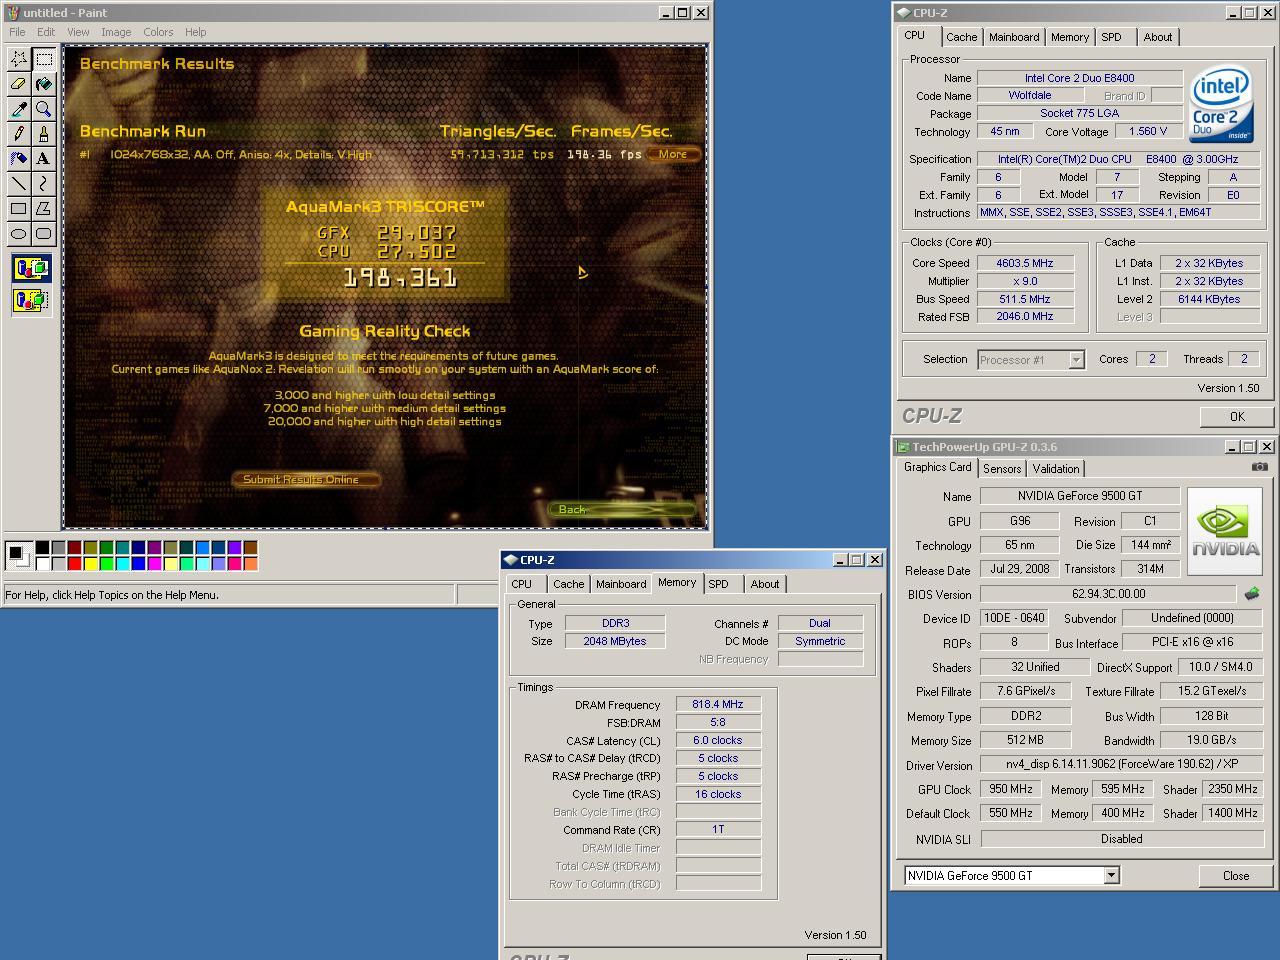Viewport: 1280px width, 960px height.
Task: Open SPD tab in lower CPU-Z window
Action: click(718, 584)
